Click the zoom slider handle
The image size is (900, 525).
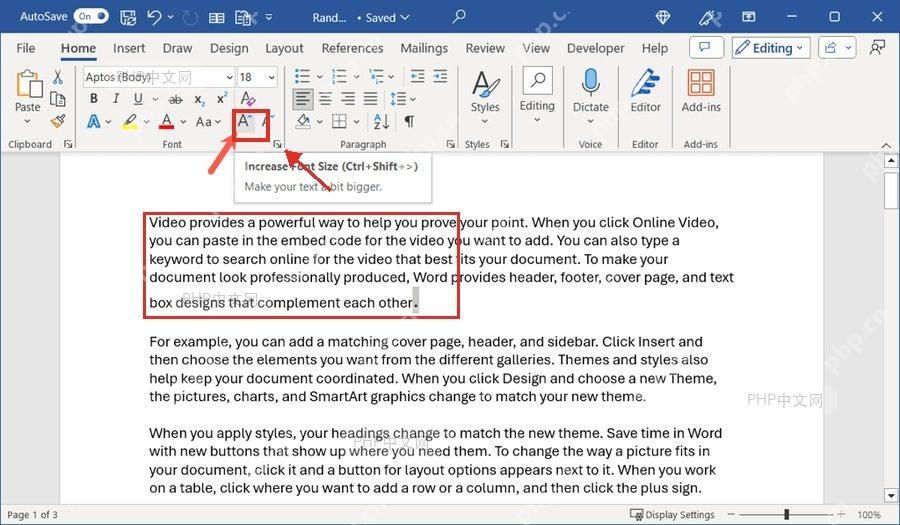click(786, 515)
